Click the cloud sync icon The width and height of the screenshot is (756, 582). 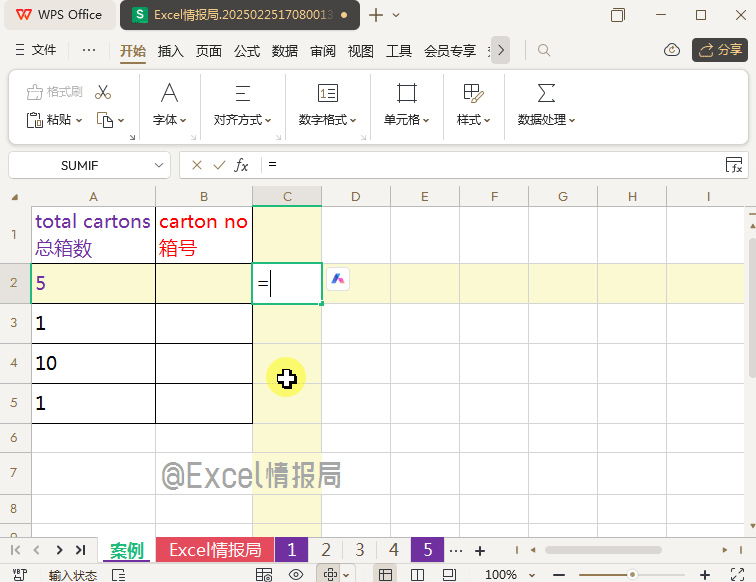[672, 50]
